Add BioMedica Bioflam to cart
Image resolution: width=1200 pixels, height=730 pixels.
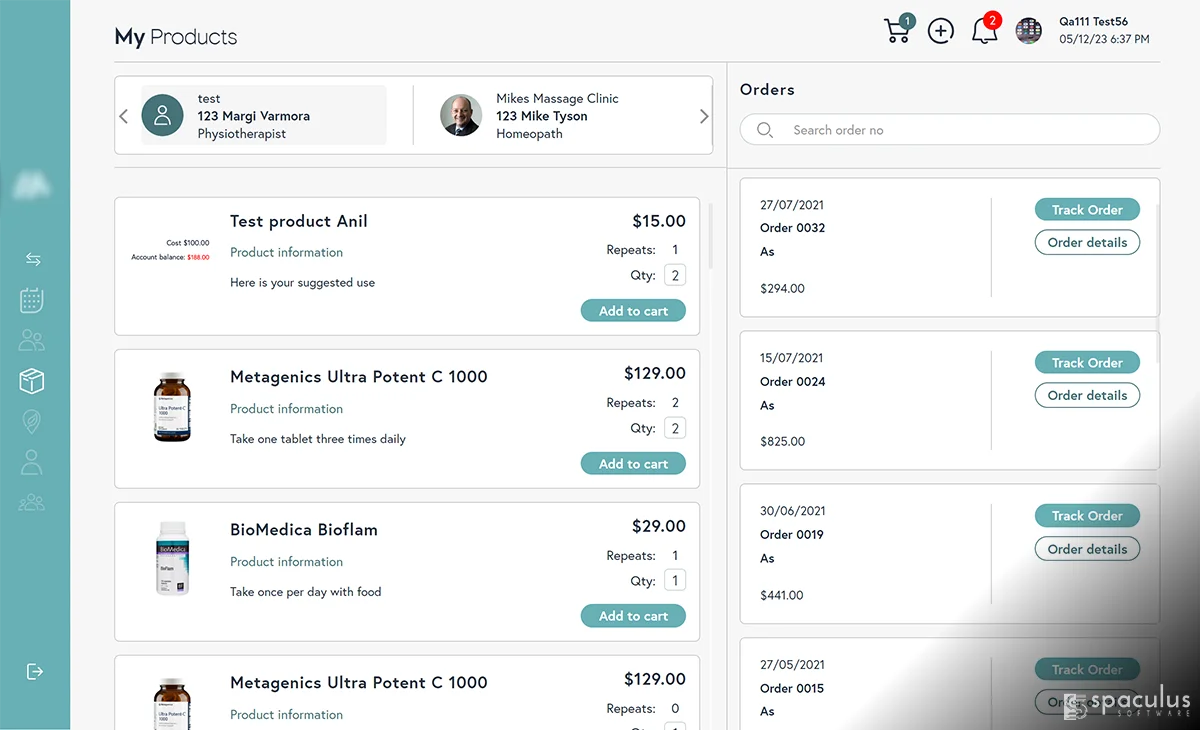[633, 616]
